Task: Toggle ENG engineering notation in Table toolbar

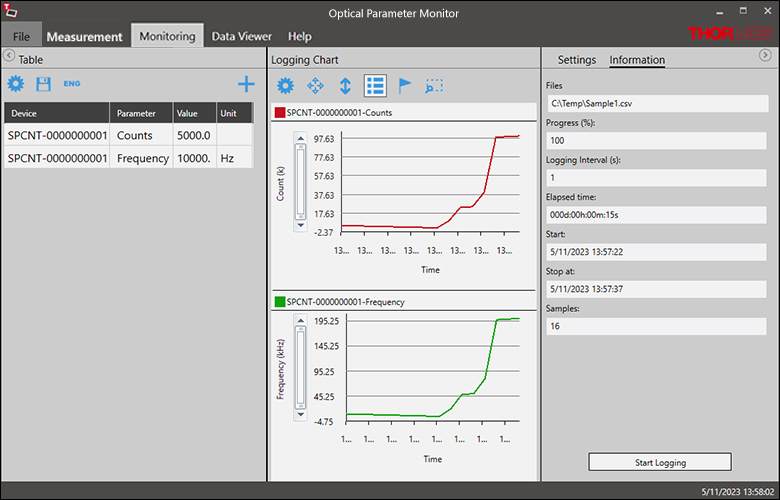Action: click(72, 85)
